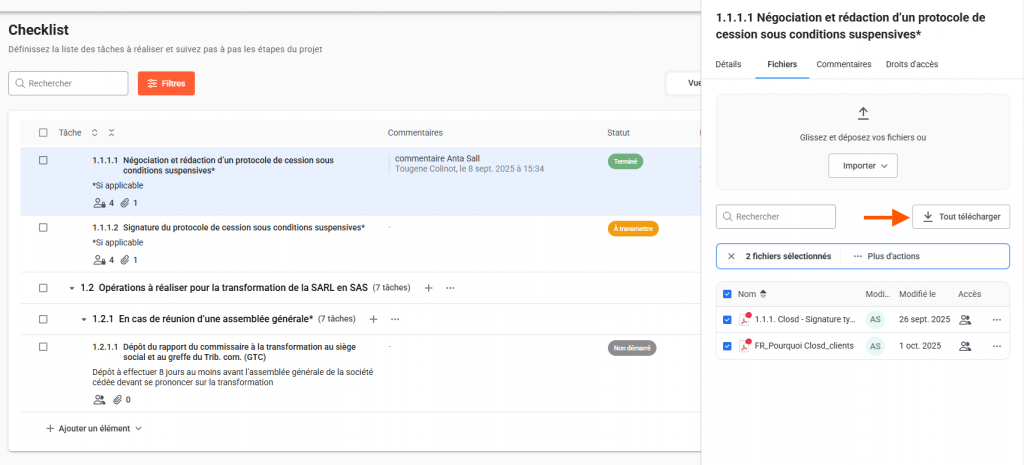Screen dimensions: 1024x465
Task: Open the three-dot menu for section 1.2.1
Action: click(395, 319)
